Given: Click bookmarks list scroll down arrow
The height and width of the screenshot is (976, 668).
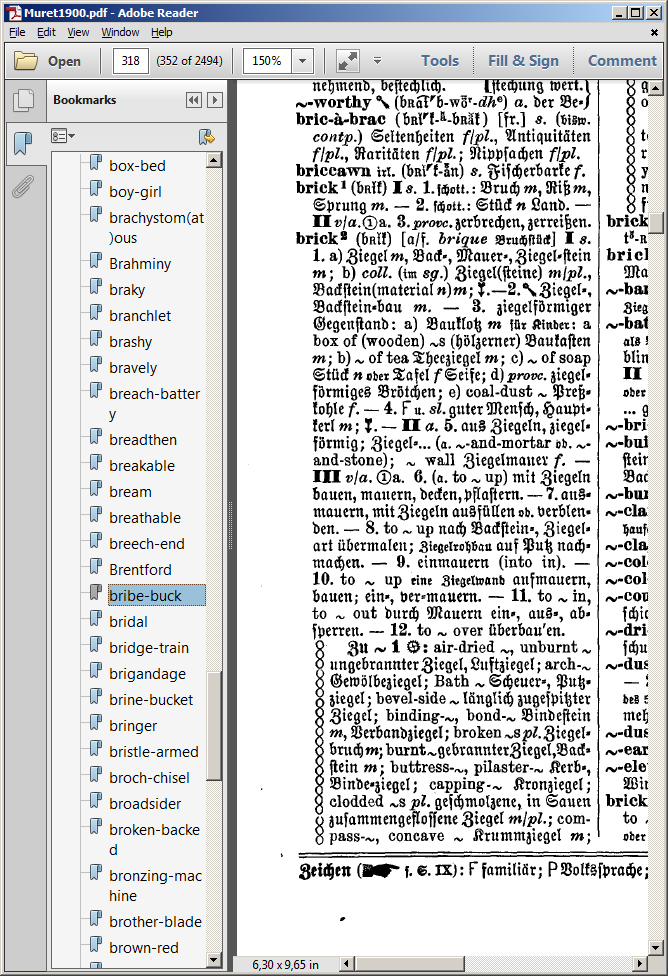Looking at the screenshot, I should click(x=214, y=960).
